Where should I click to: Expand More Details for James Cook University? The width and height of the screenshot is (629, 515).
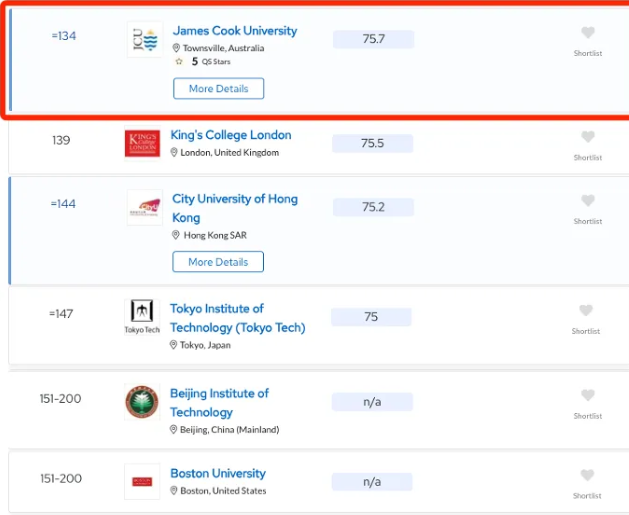point(218,89)
